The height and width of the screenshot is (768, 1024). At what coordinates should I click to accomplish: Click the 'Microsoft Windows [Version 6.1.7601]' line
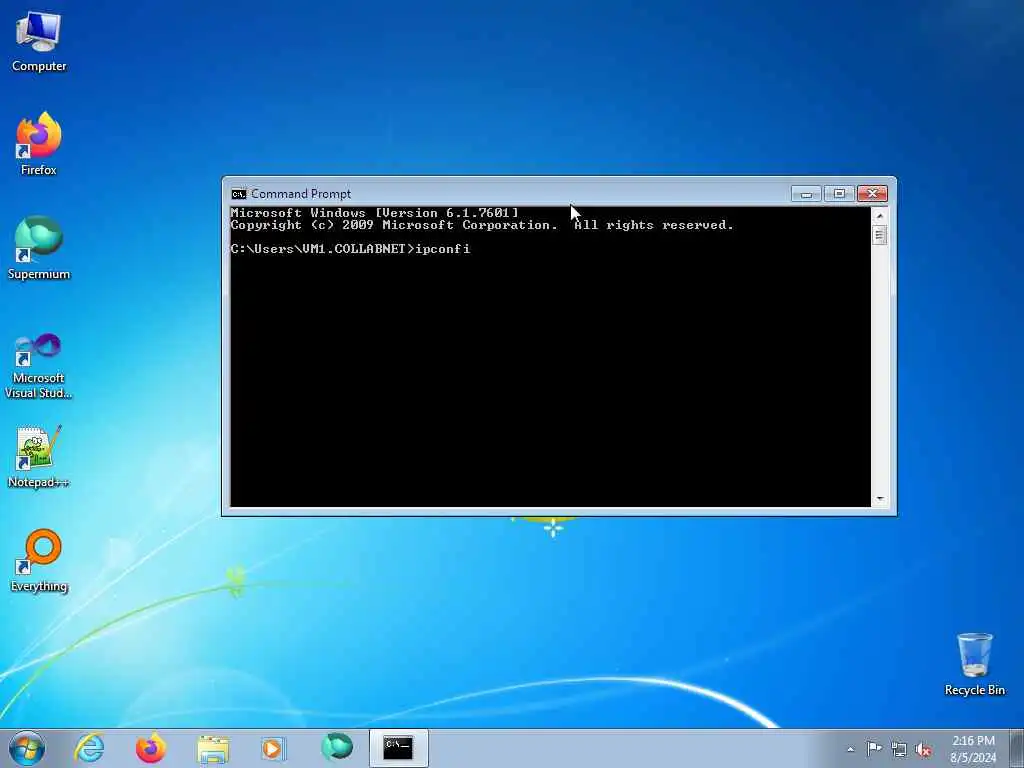(375, 213)
